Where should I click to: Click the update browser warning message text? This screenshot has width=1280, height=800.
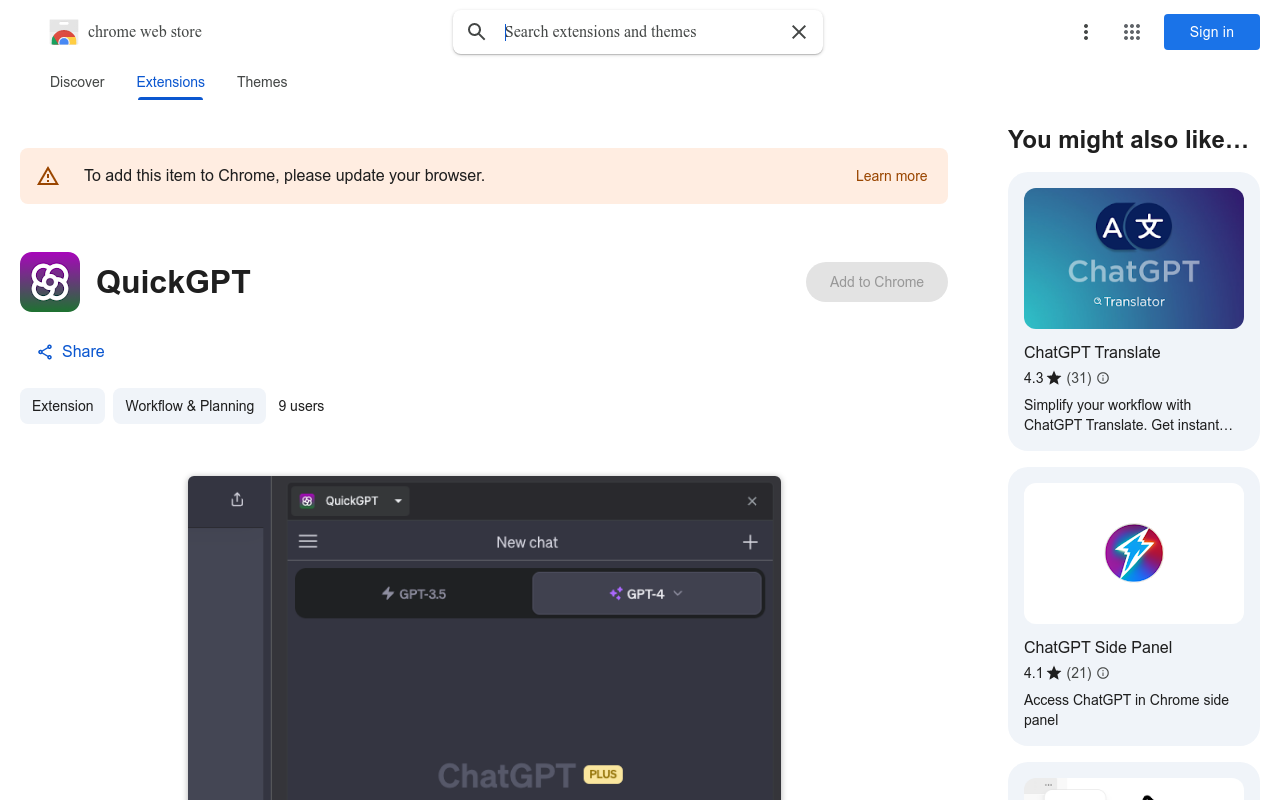(x=284, y=176)
